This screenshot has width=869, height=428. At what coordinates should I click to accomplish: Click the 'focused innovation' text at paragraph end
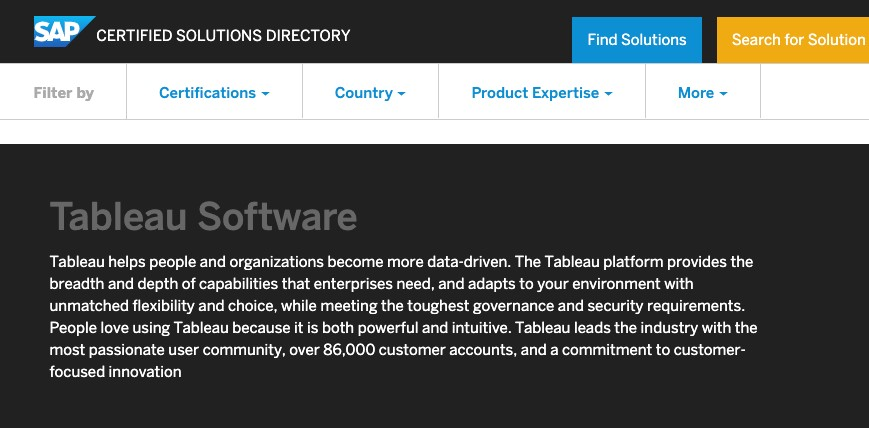(x=115, y=372)
